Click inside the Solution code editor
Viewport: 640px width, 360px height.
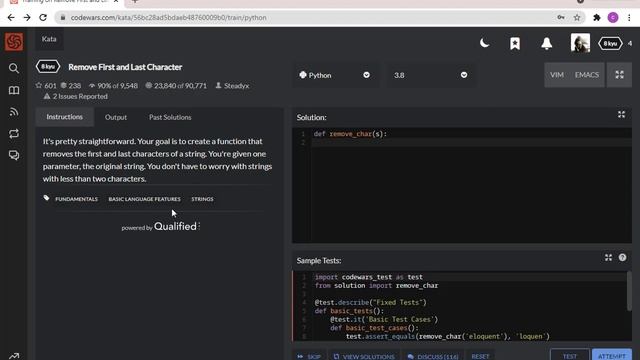click(462, 186)
